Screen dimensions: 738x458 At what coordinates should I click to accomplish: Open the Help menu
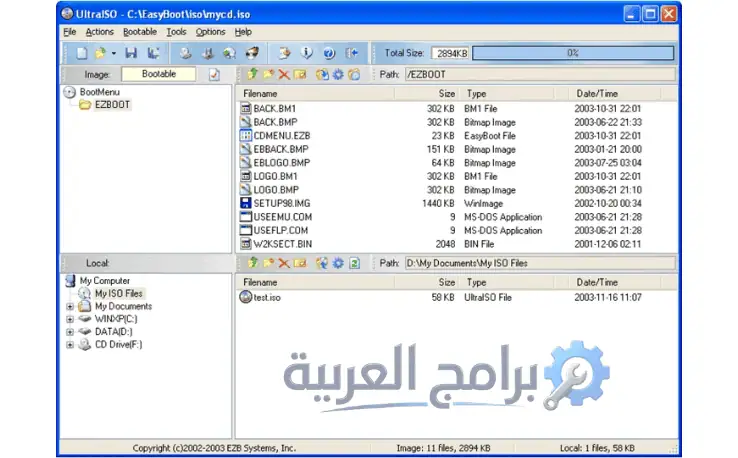(x=243, y=32)
